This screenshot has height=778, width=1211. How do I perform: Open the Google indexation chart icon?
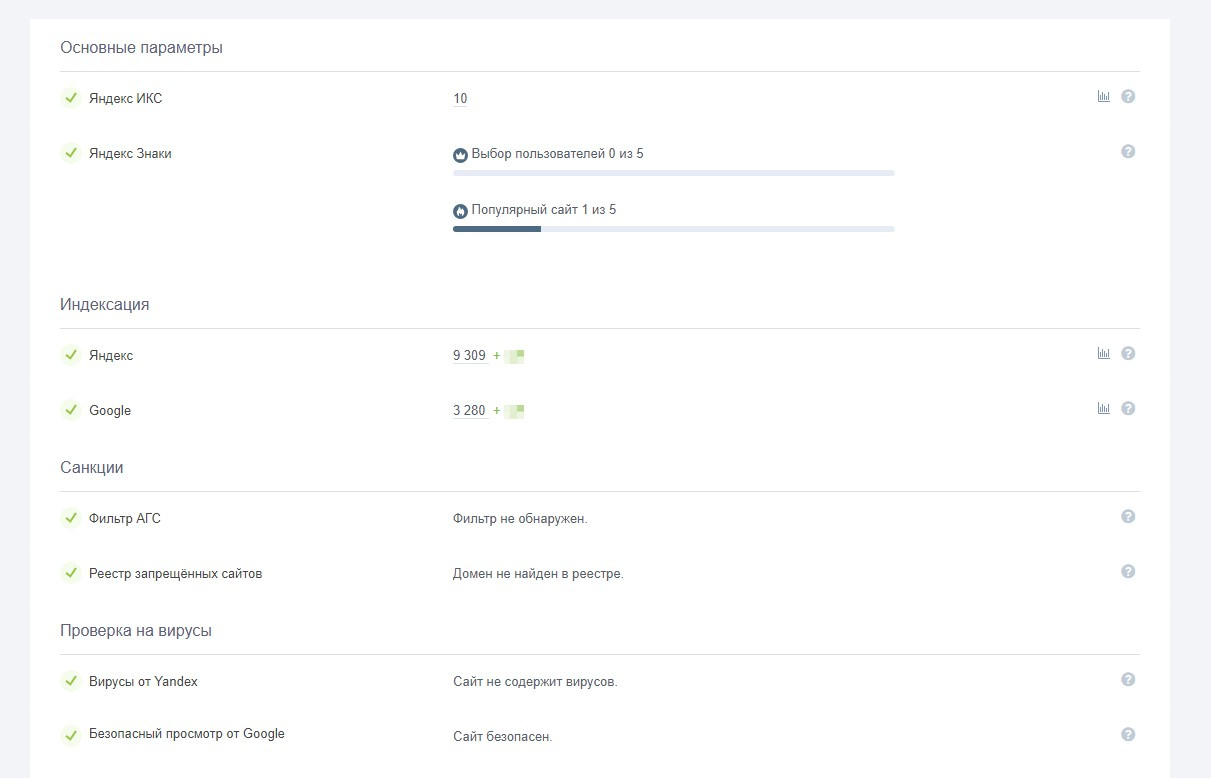click(1104, 408)
